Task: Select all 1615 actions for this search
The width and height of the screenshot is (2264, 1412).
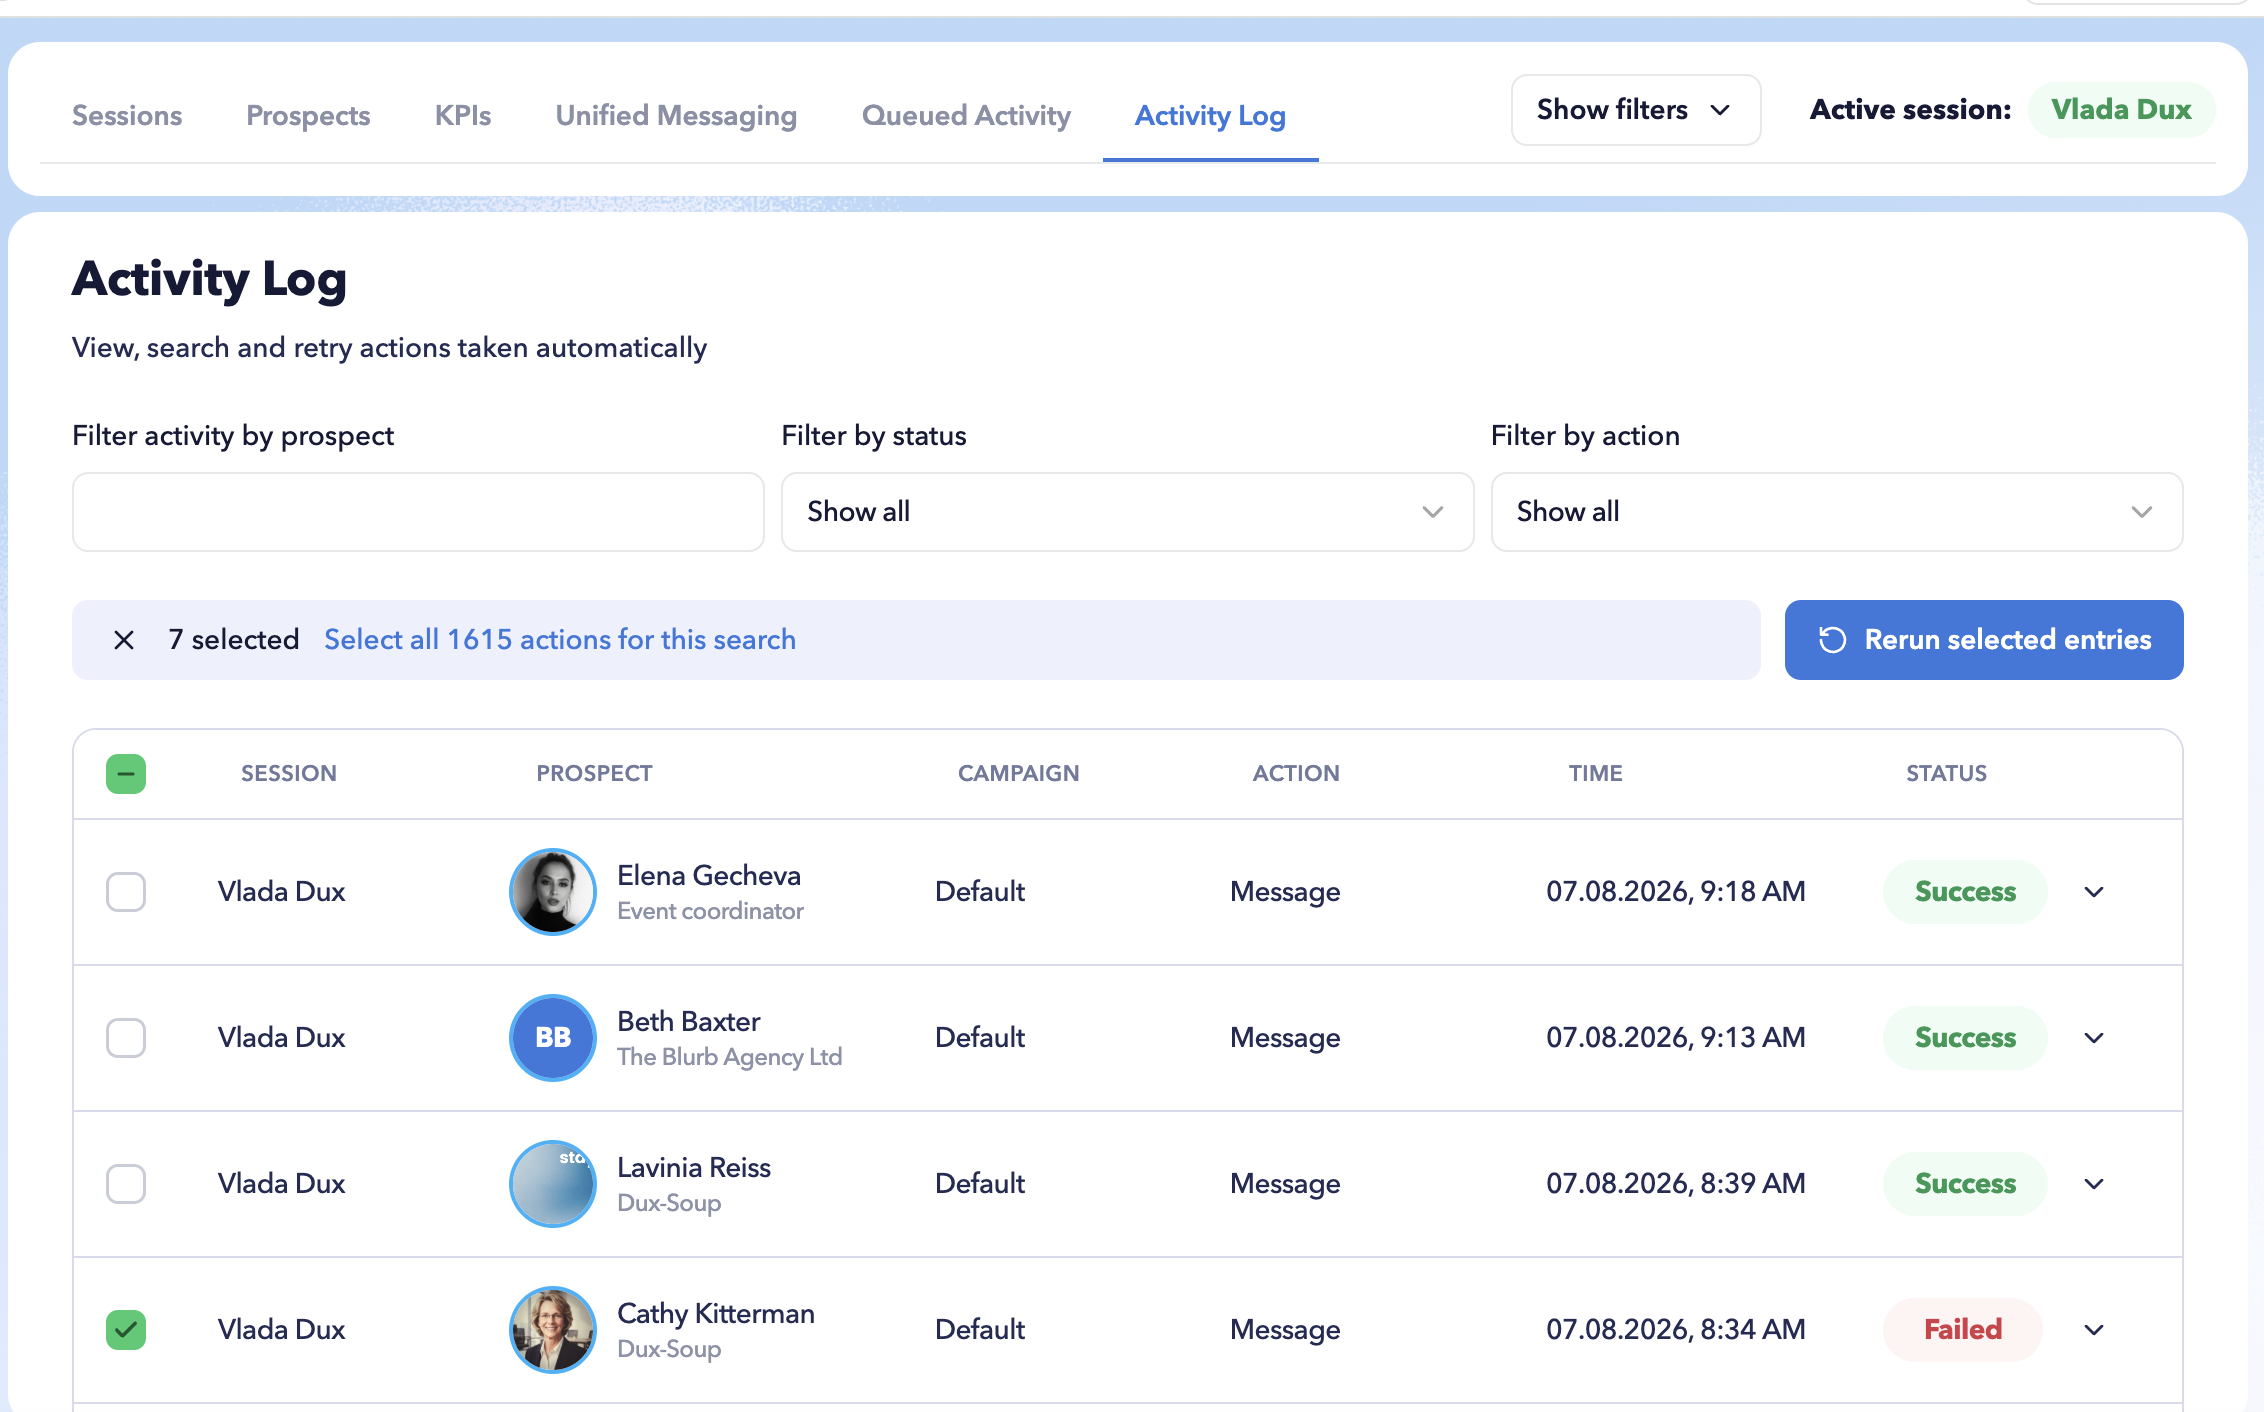Action: pos(560,640)
